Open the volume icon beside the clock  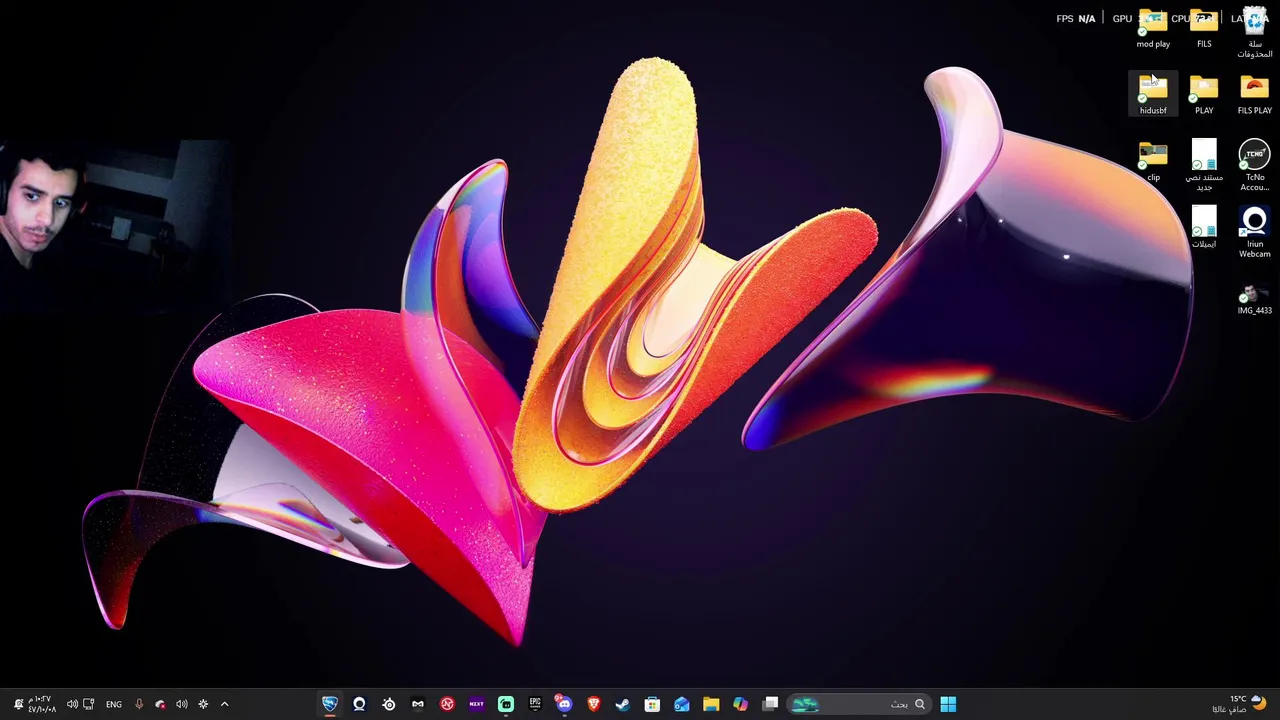click(72, 704)
